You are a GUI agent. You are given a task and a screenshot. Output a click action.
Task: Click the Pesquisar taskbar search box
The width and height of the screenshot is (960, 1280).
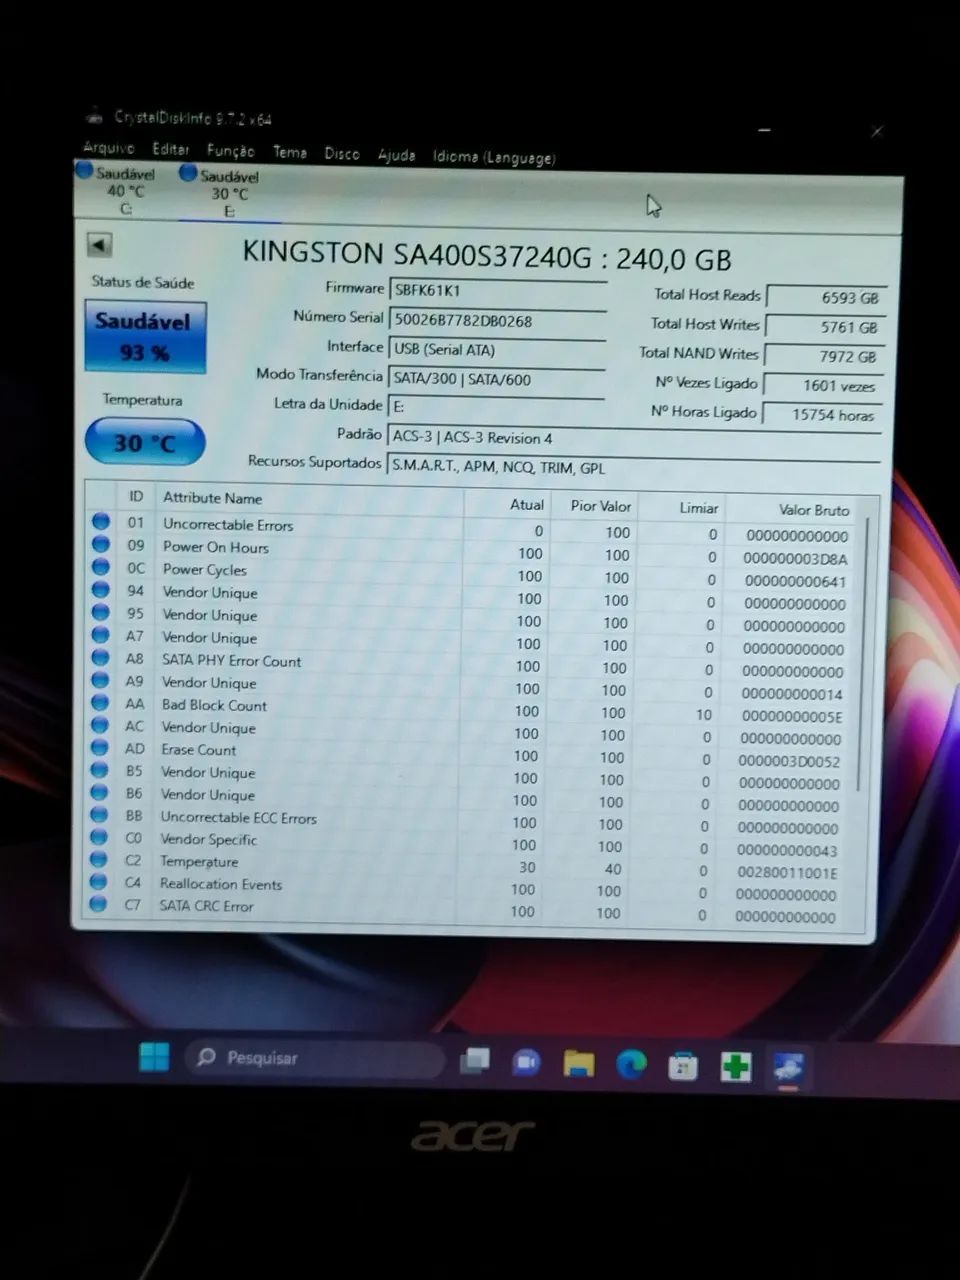[x=314, y=1058]
